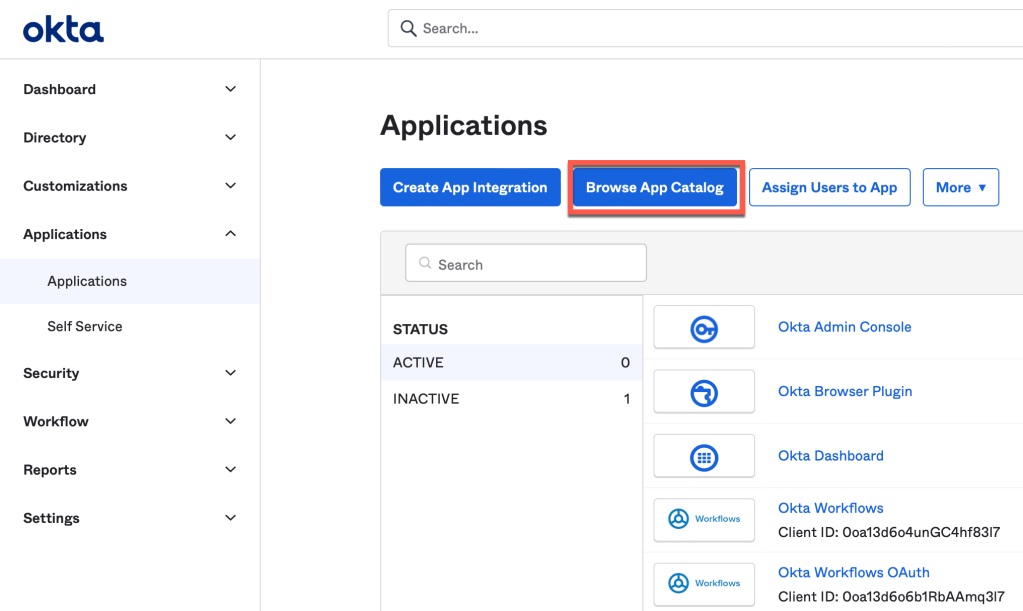The width and height of the screenshot is (1023, 611).
Task: Collapse the Applications sidebar section
Action: [x=230, y=234]
